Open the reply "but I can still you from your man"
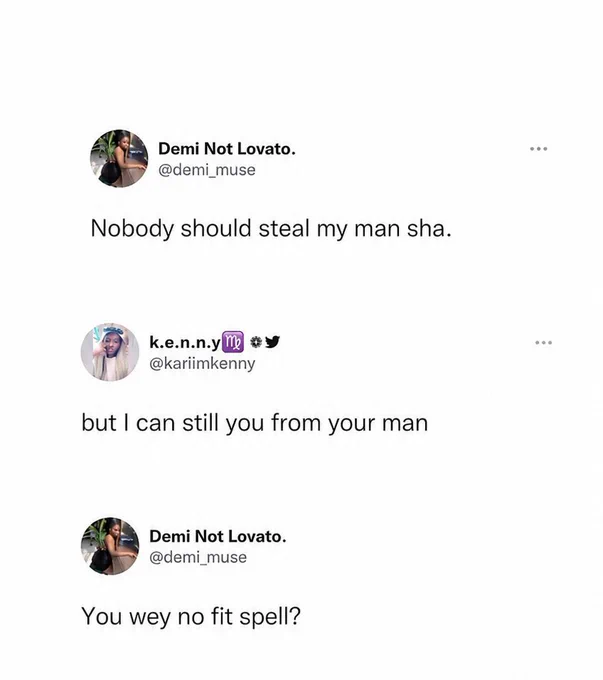The image size is (603, 680). pyautogui.click(x=255, y=423)
